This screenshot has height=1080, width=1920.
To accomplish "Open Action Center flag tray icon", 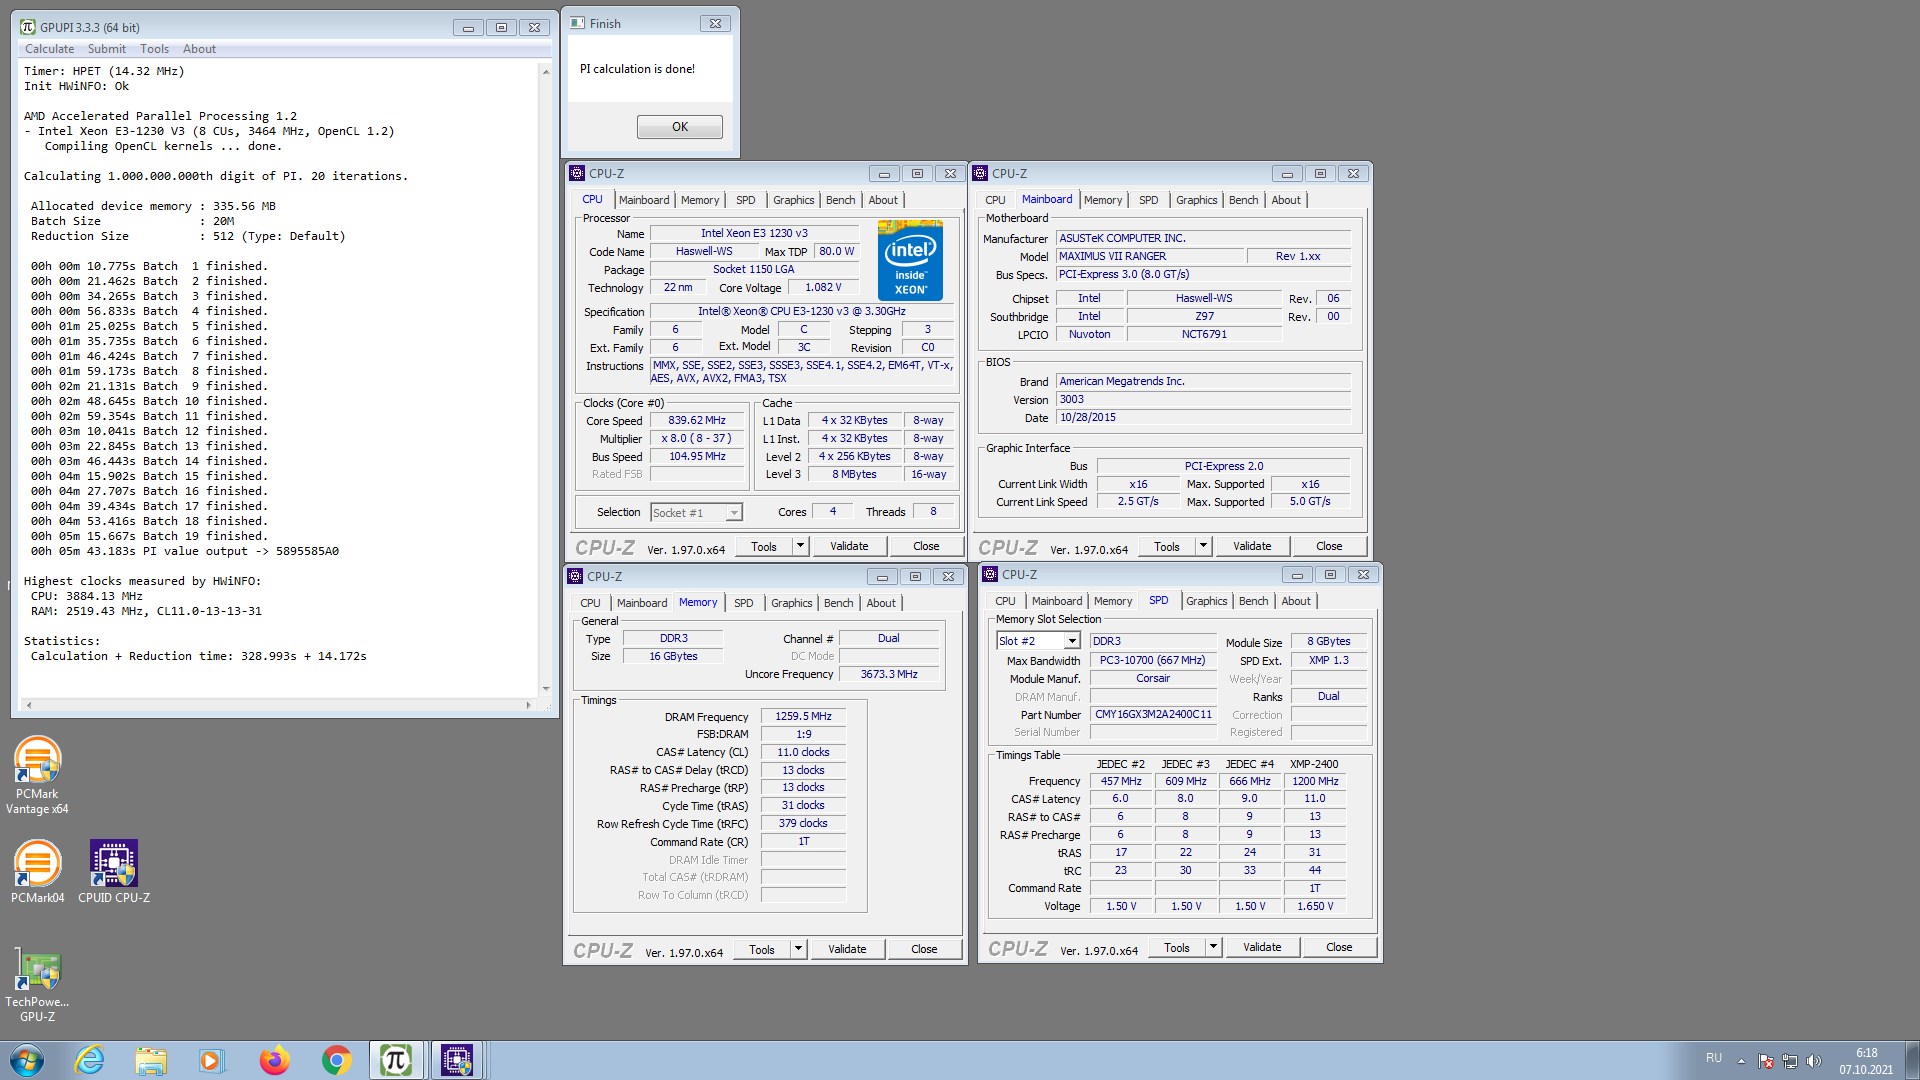I will click(x=1766, y=1061).
